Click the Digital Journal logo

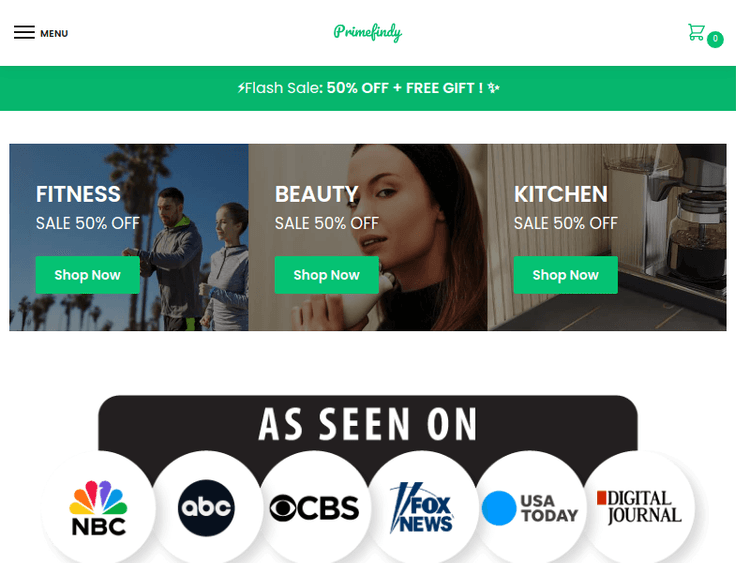(639, 507)
